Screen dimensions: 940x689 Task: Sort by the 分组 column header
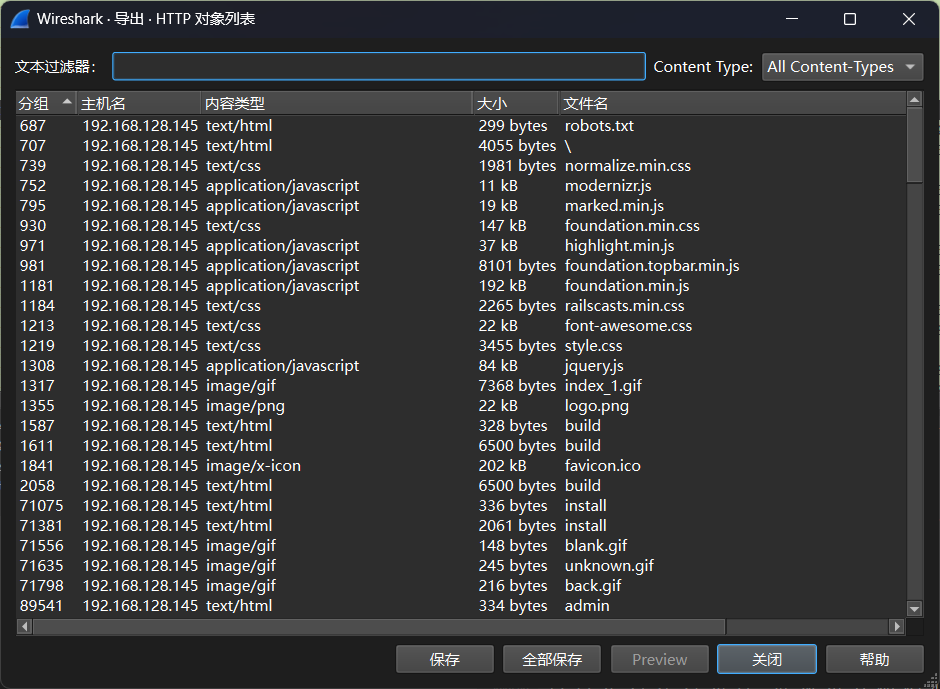pyautogui.click(x=45, y=103)
